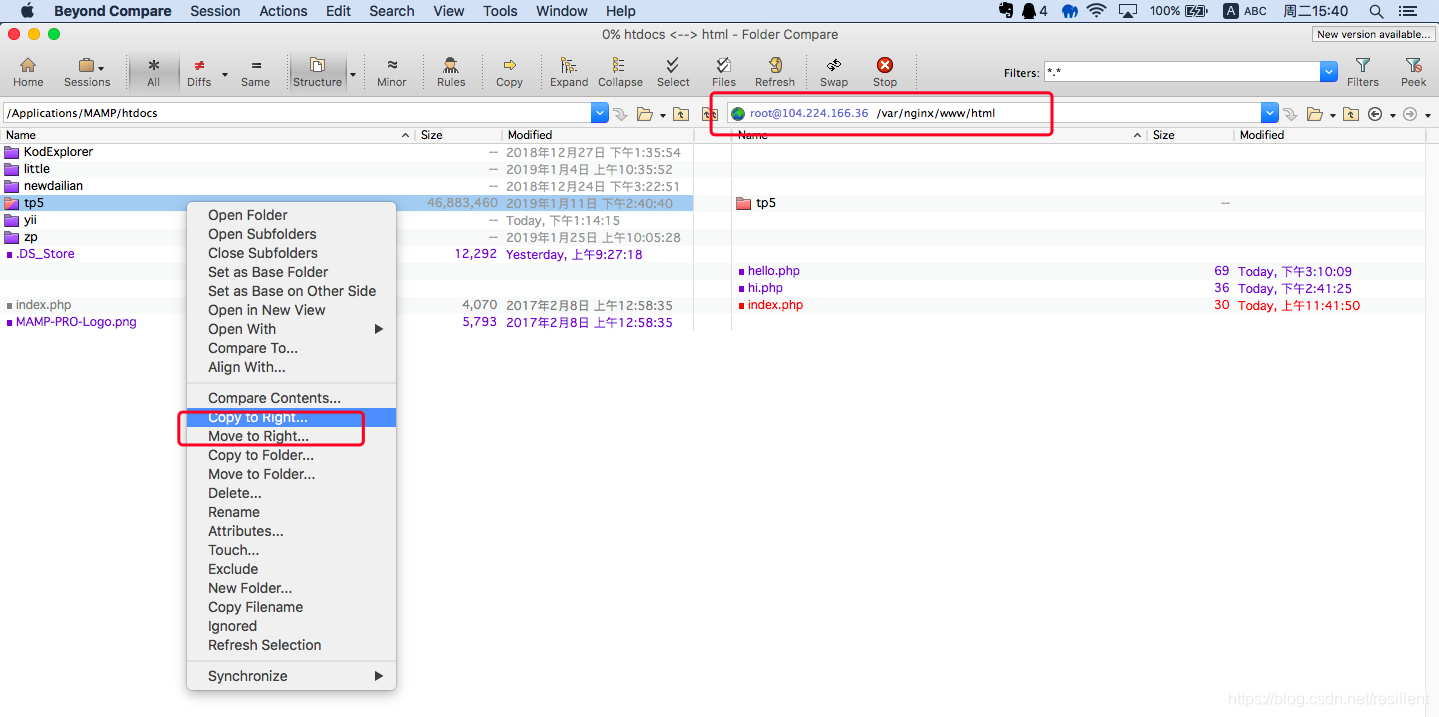Open the Filters dropdown arrow

click(x=1329, y=72)
